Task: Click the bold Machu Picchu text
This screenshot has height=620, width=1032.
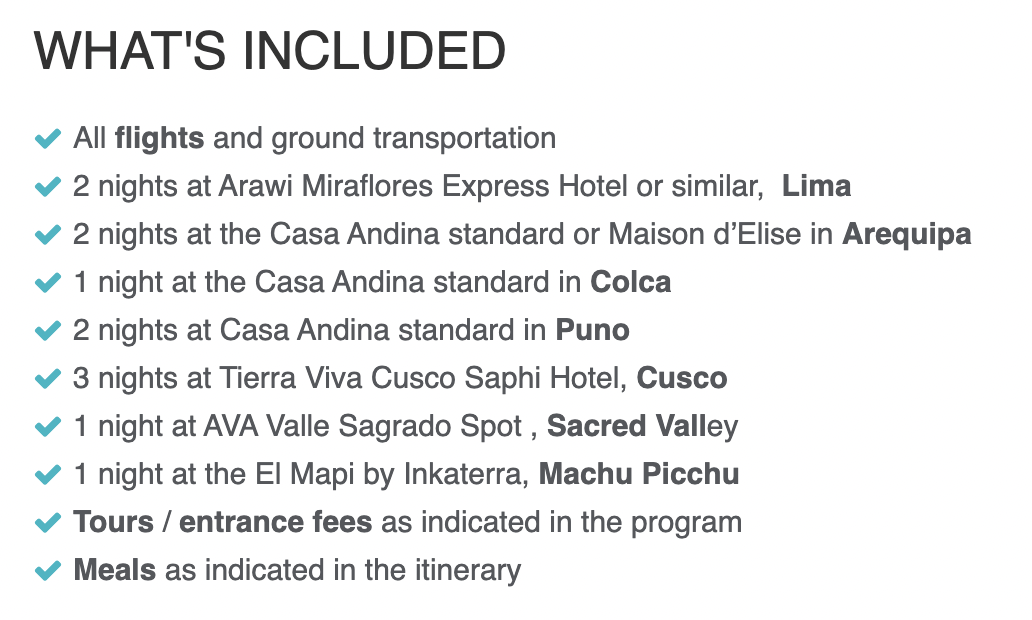Action: click(x=639, y=475)
